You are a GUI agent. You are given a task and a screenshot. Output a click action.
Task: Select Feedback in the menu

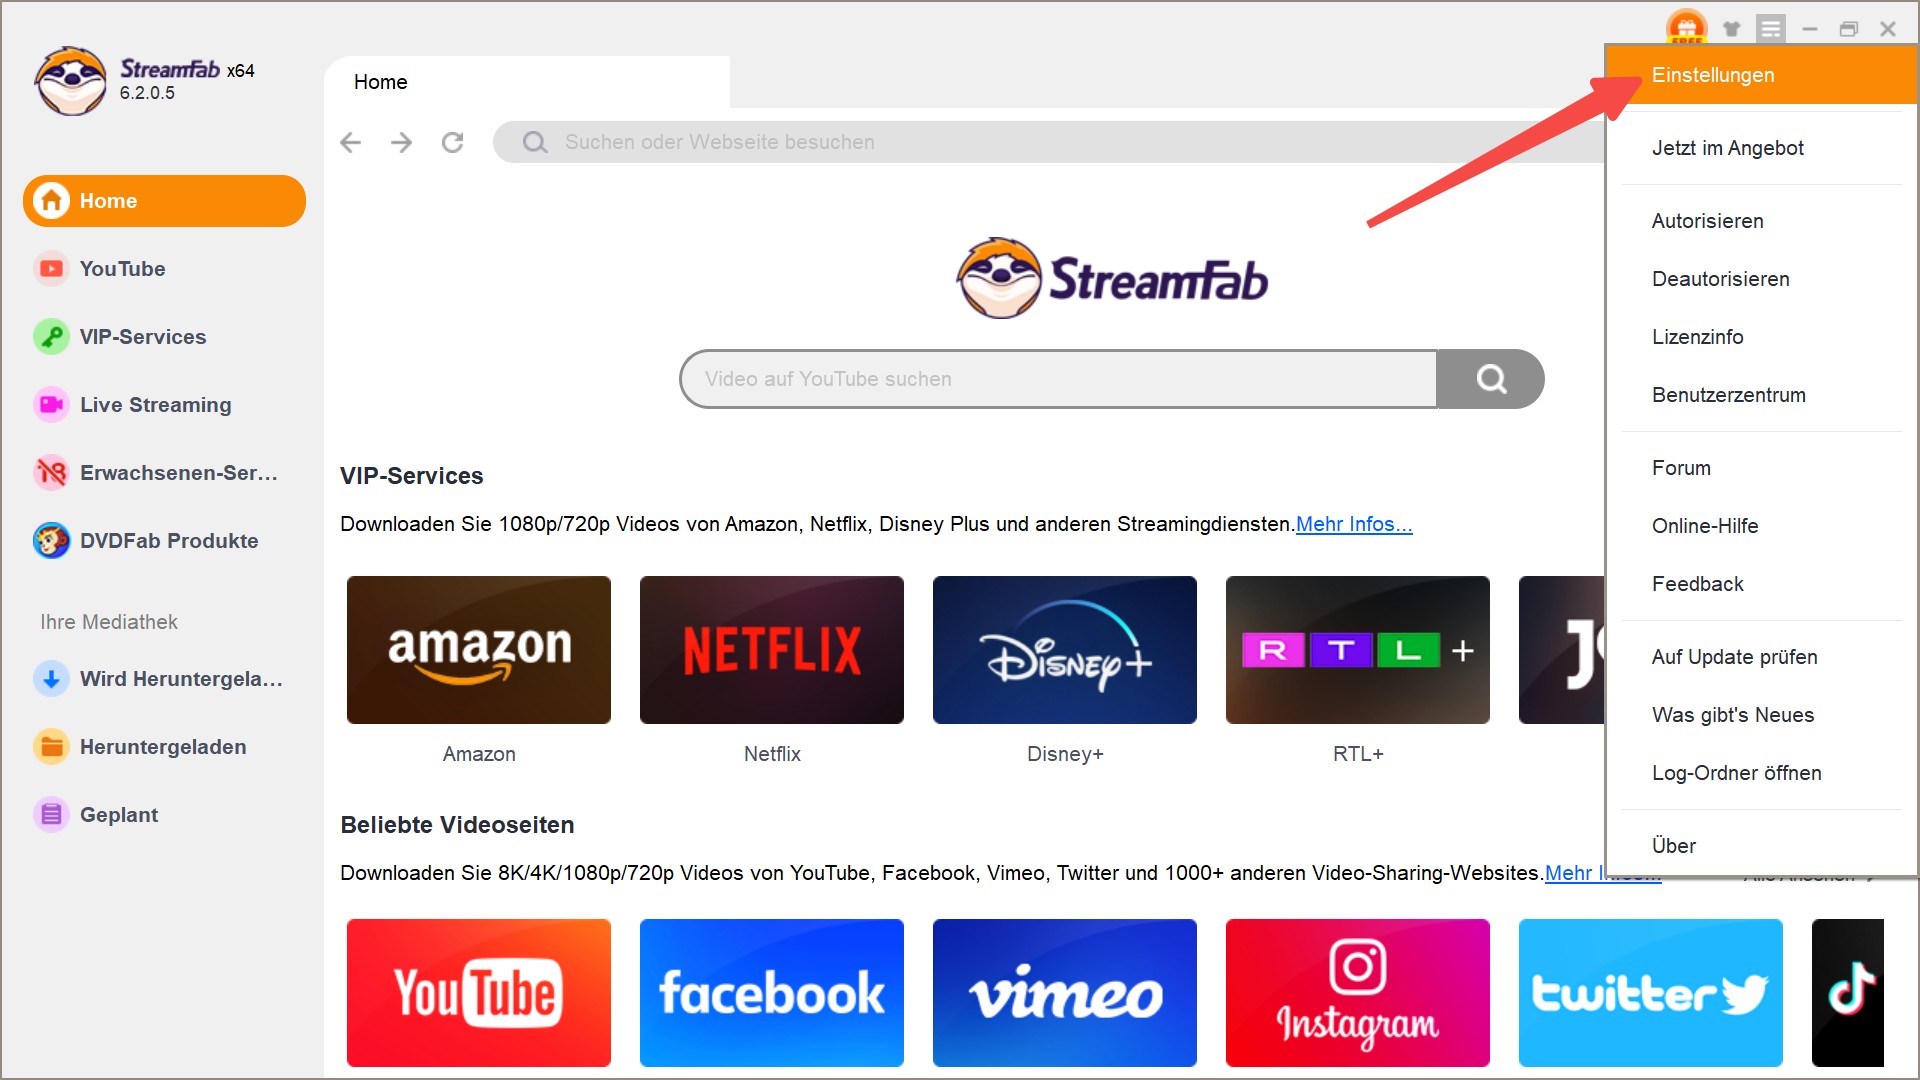[x=1762, y=584]
